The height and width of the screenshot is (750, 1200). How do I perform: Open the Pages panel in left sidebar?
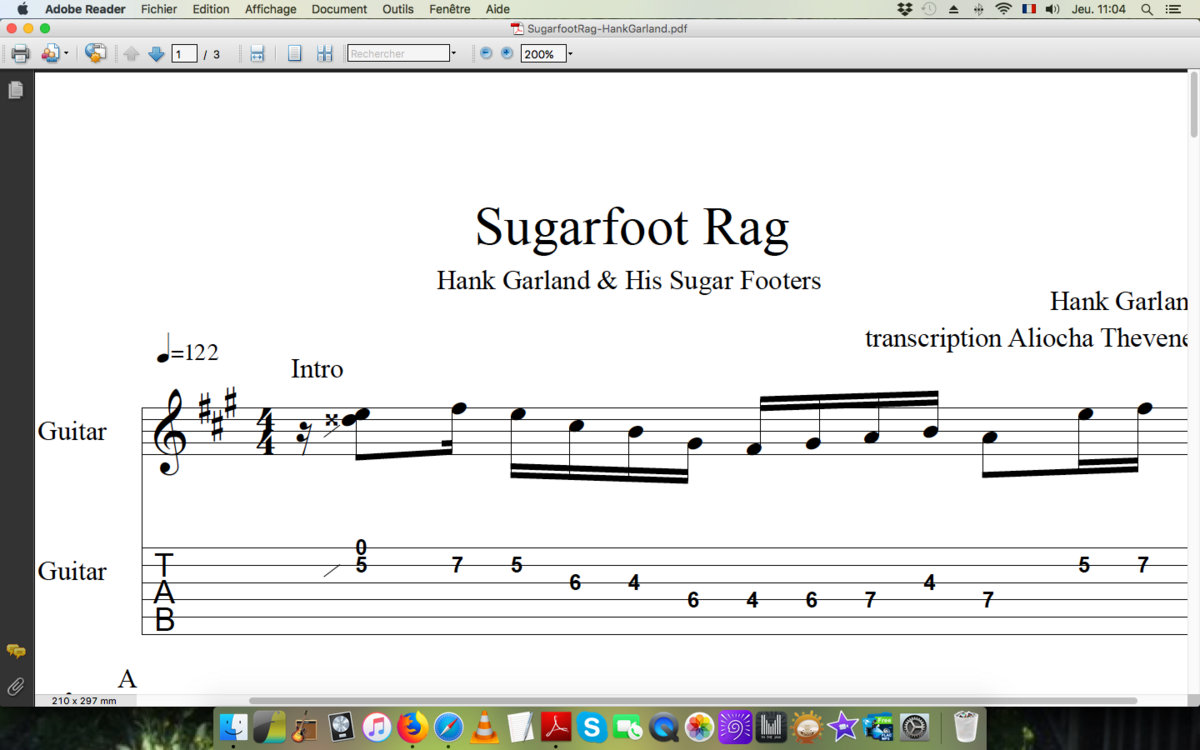(x=15, y=90)
